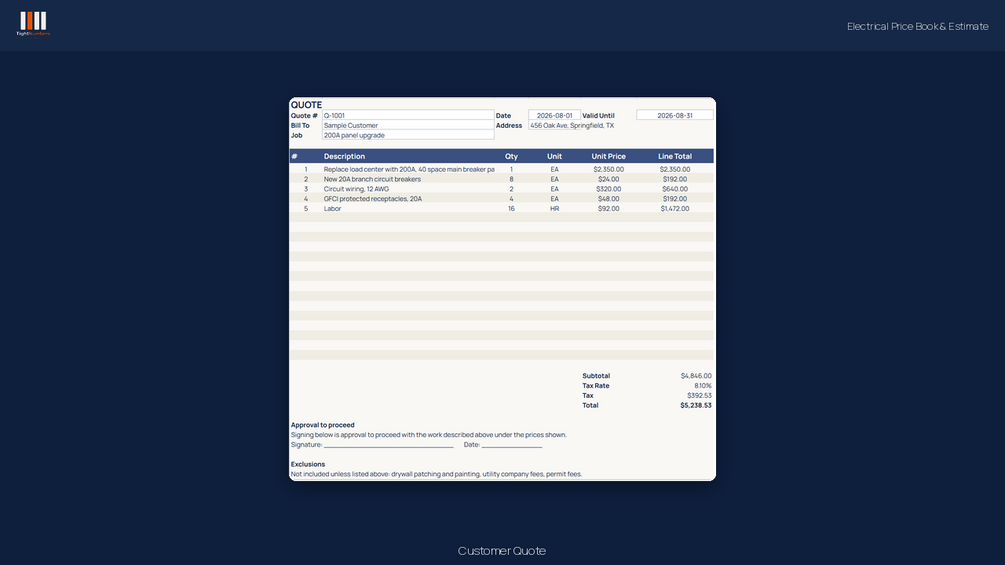Select the Valid Until field 2026-08-31
Screen dimensions: 1005x565
point(674,115)
